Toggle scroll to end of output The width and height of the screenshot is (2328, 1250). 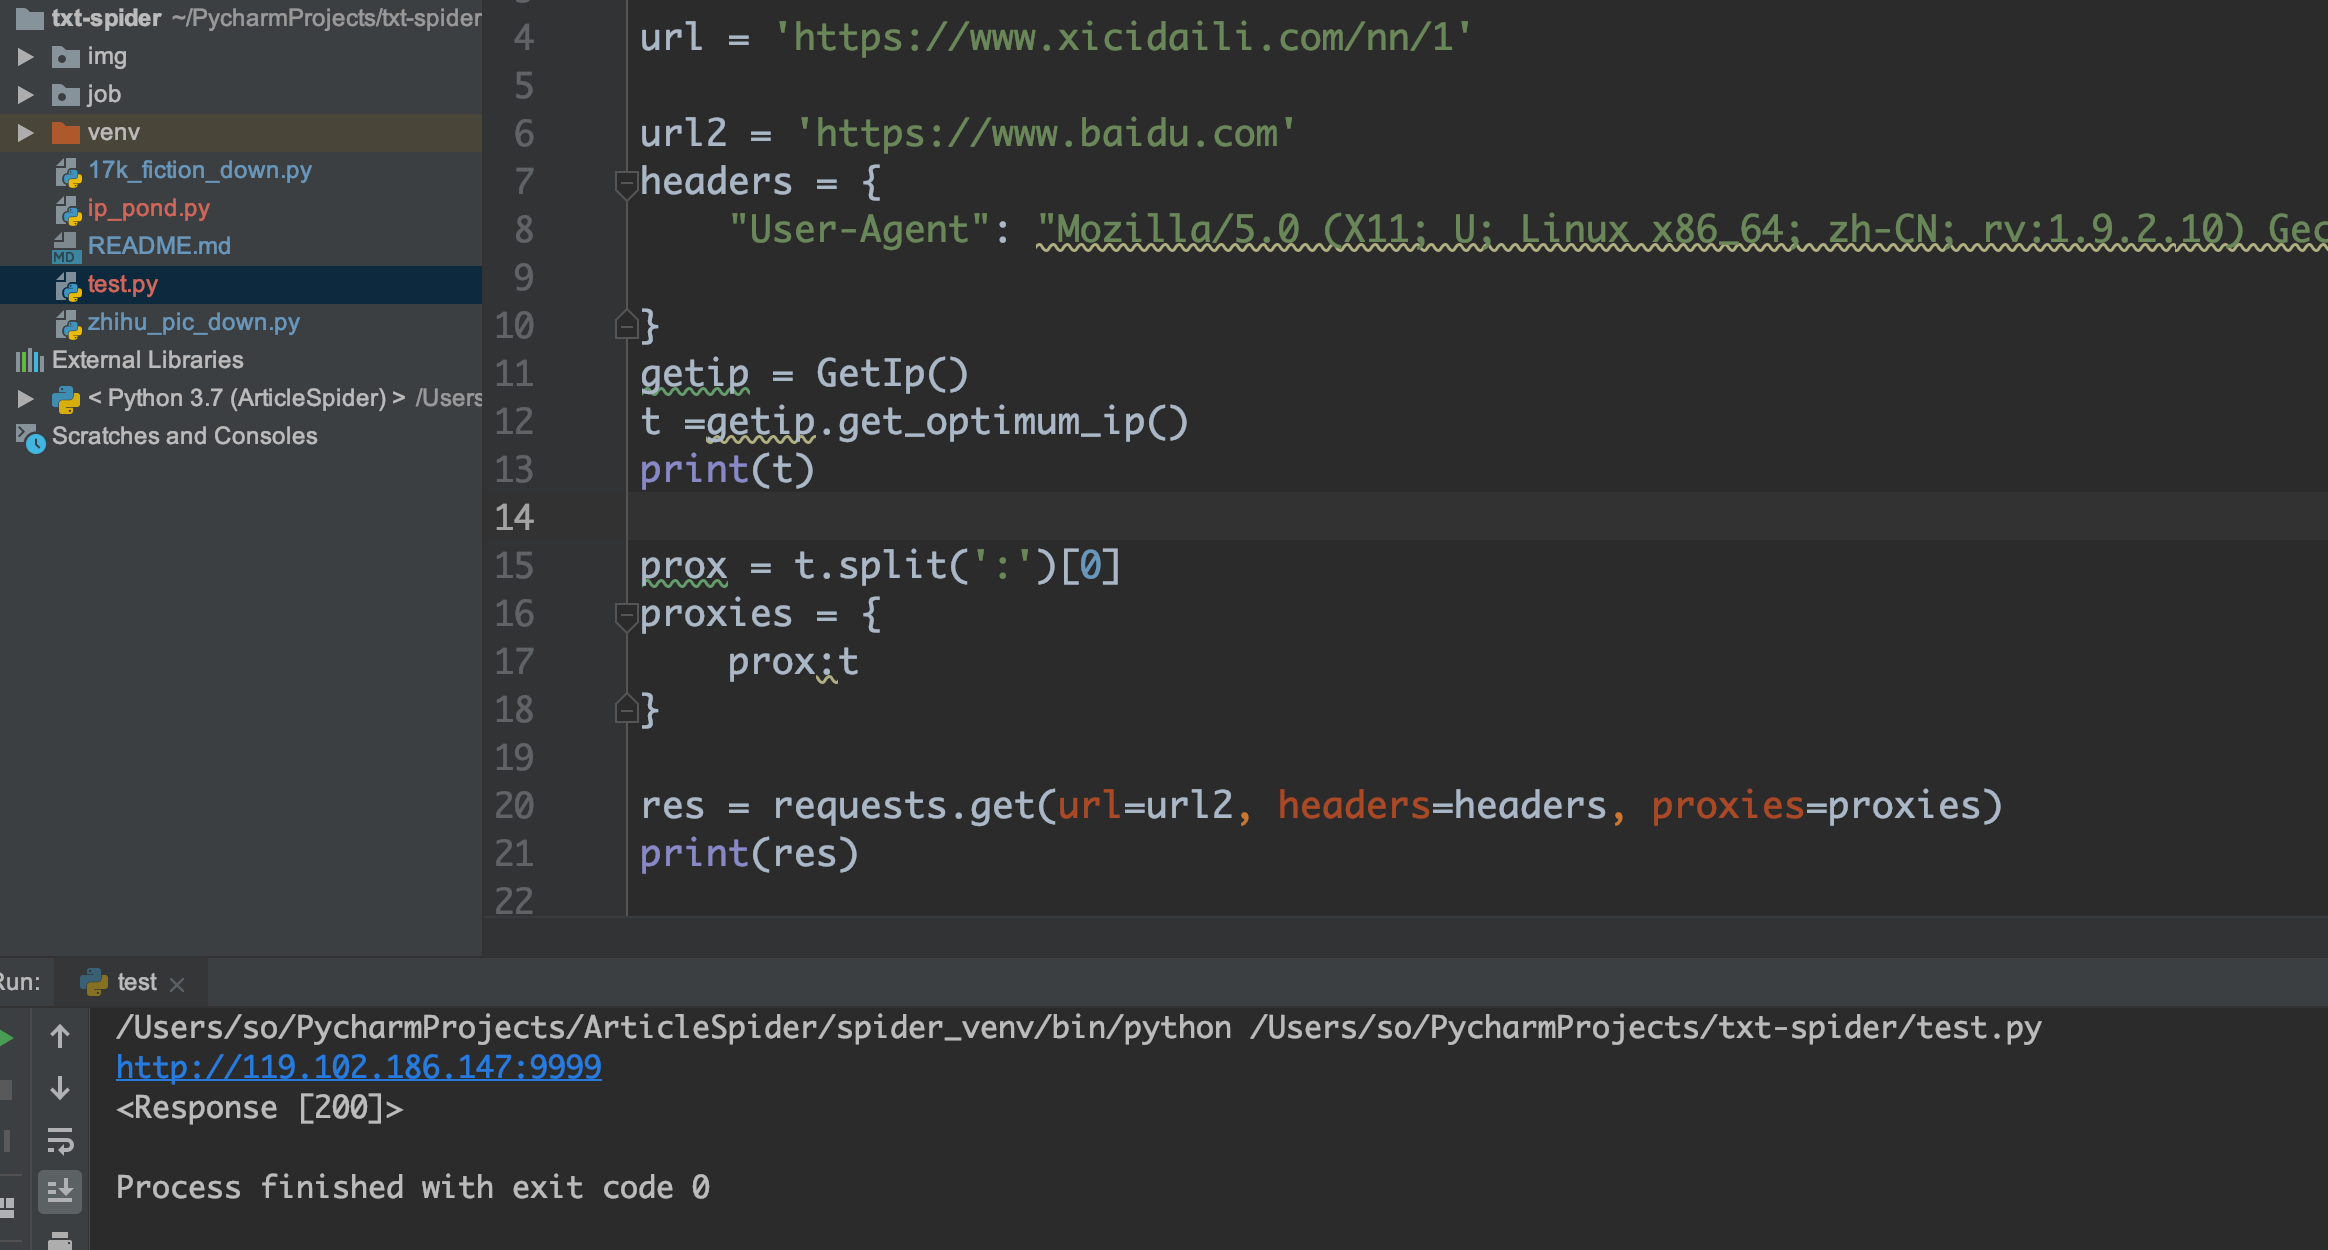coord(60,1190)
